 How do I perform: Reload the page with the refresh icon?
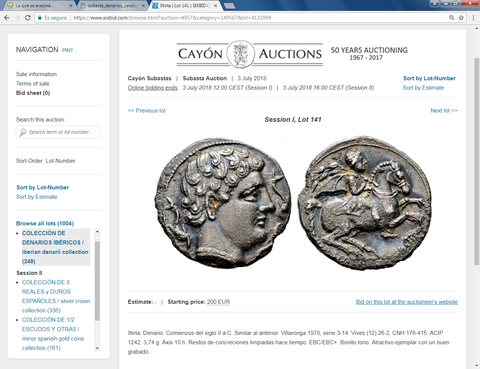point(28,18)
